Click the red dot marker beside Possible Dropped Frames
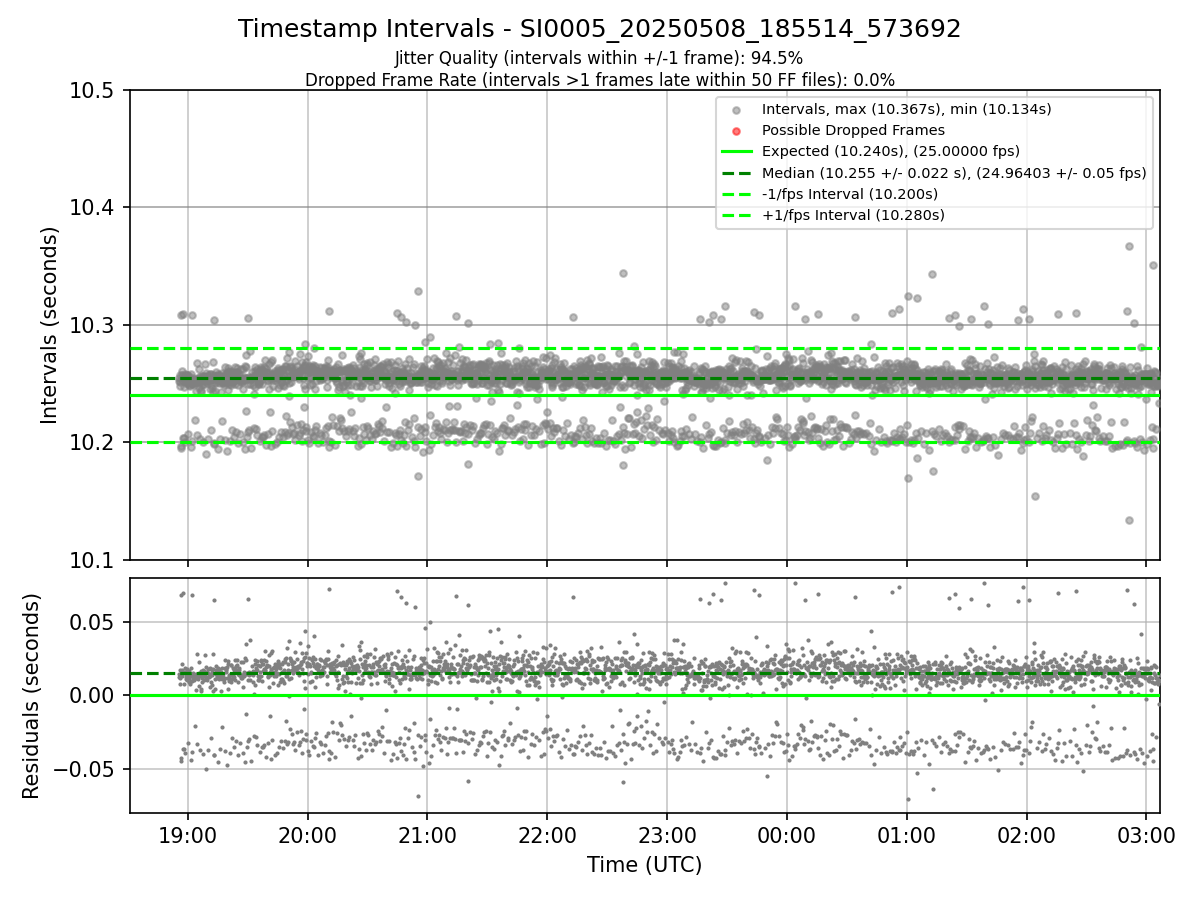The width and height of the screenshot is (1200, 900). pos(737,131)
